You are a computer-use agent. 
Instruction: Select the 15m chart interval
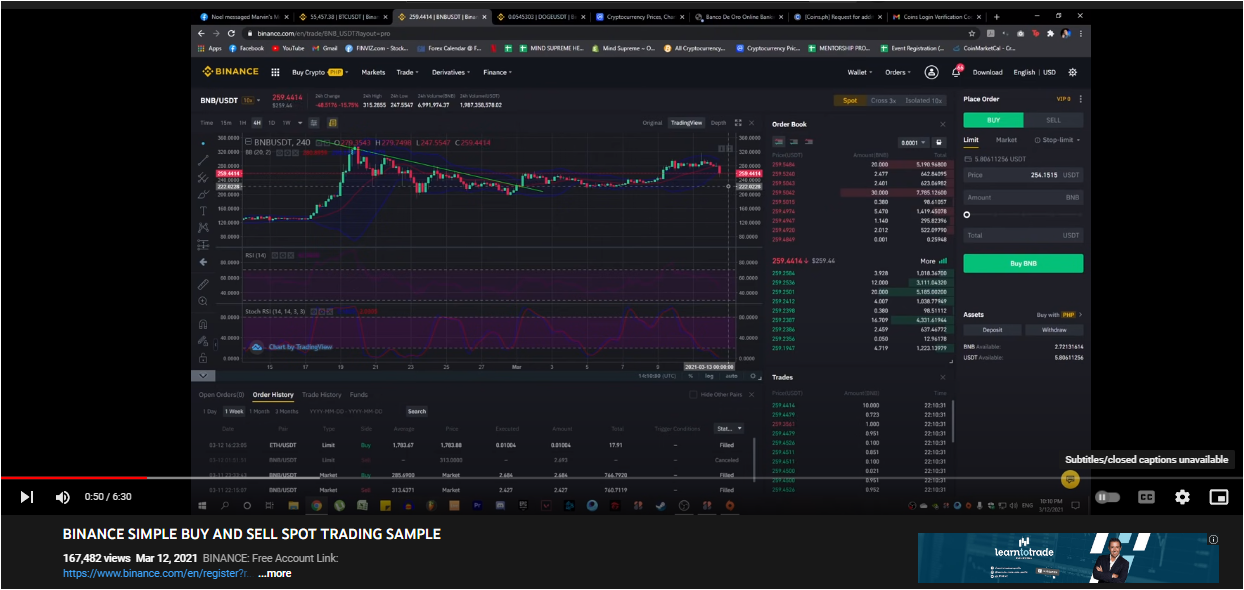226,123
